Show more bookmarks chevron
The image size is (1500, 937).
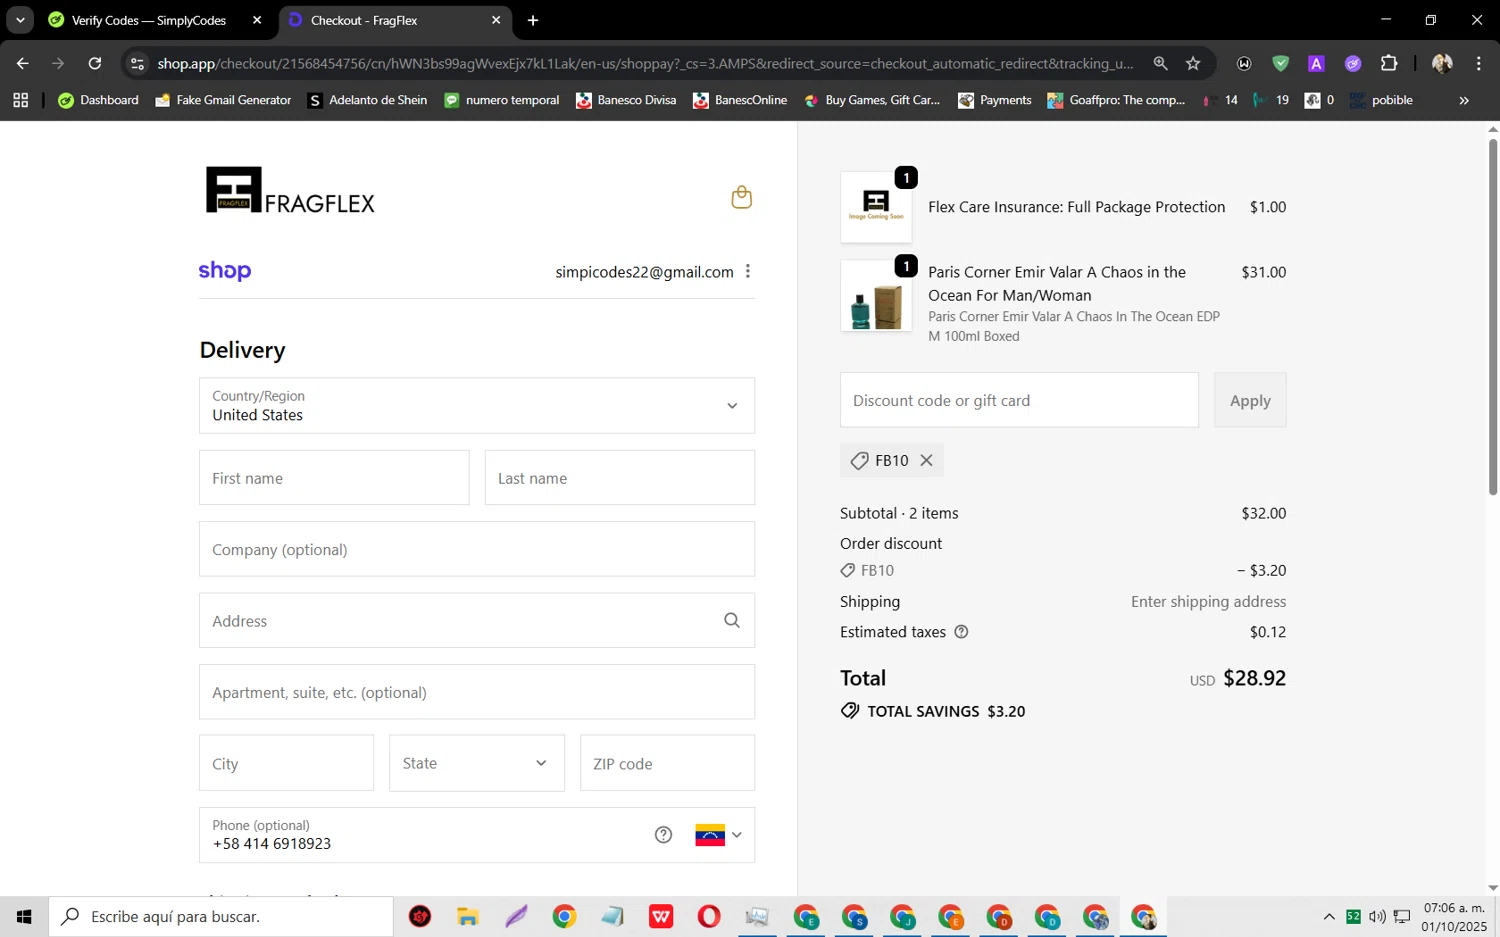click(x=1464, y=100)
